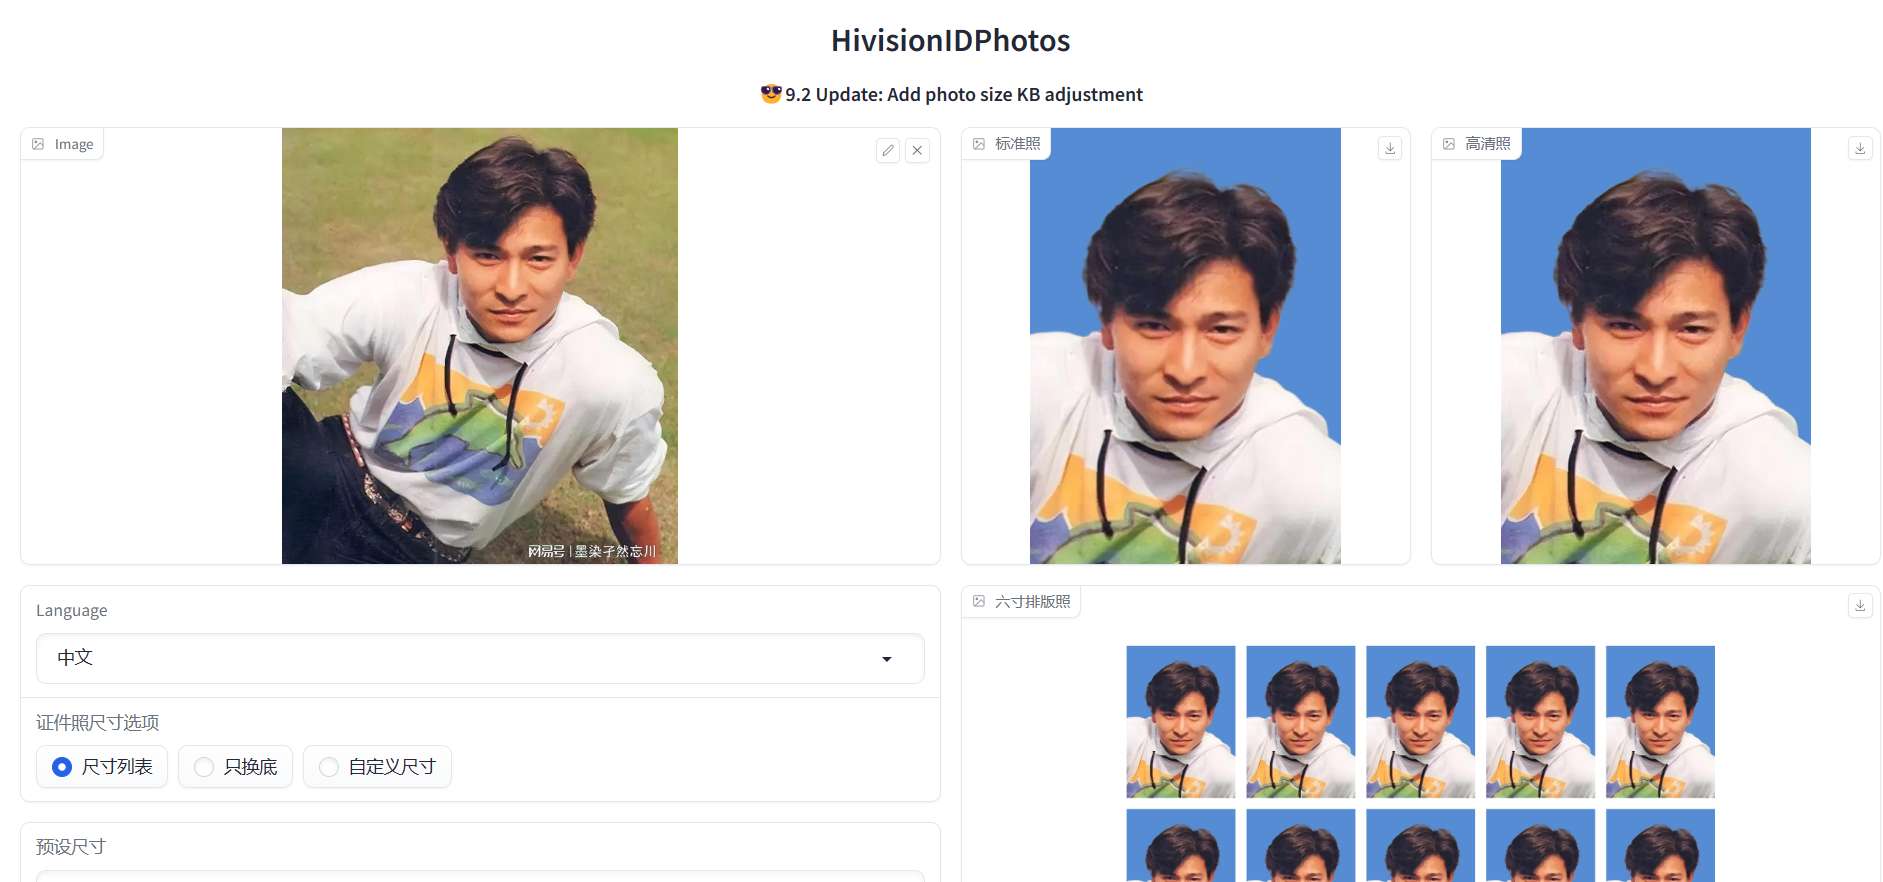Select the 自定义尺寸 radio option
Viewport: 1883px width, 882px height.
(377, 767)
